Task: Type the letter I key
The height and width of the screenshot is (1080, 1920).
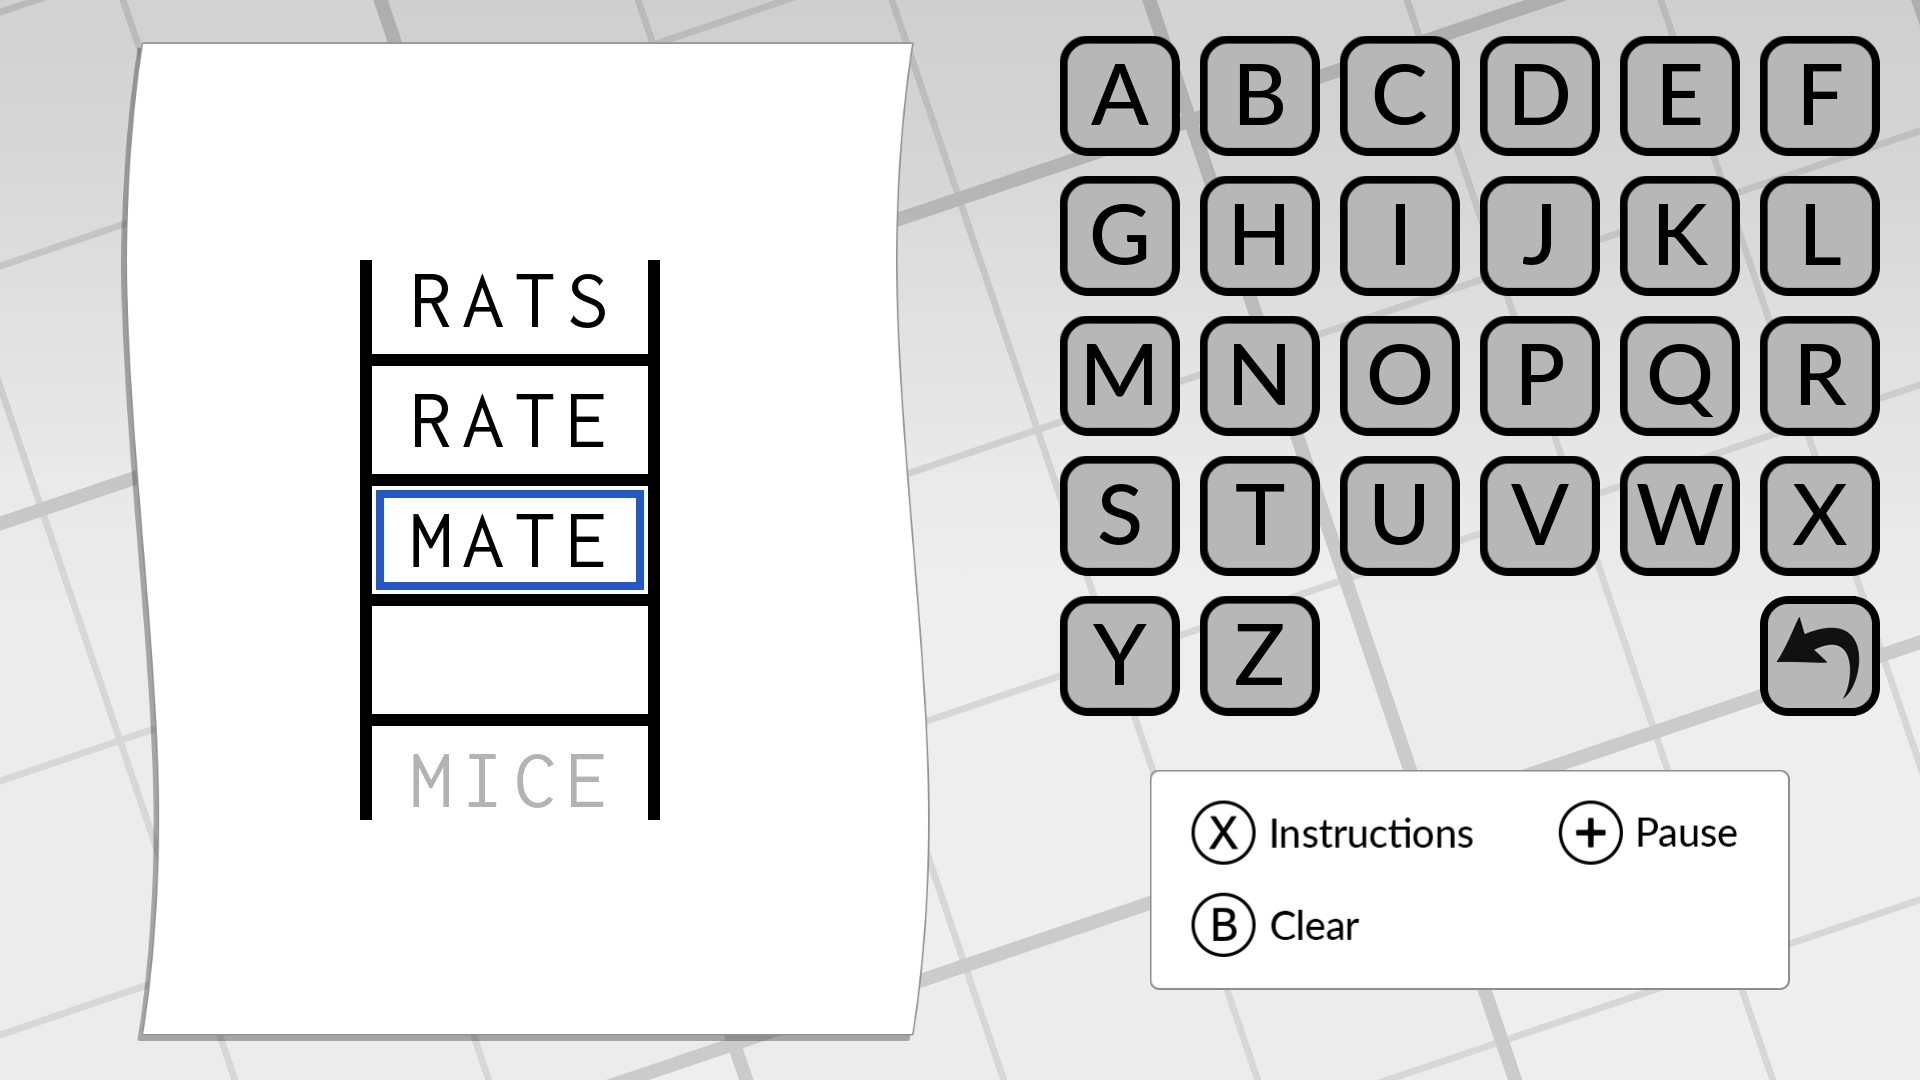Action: [1399, 236]
